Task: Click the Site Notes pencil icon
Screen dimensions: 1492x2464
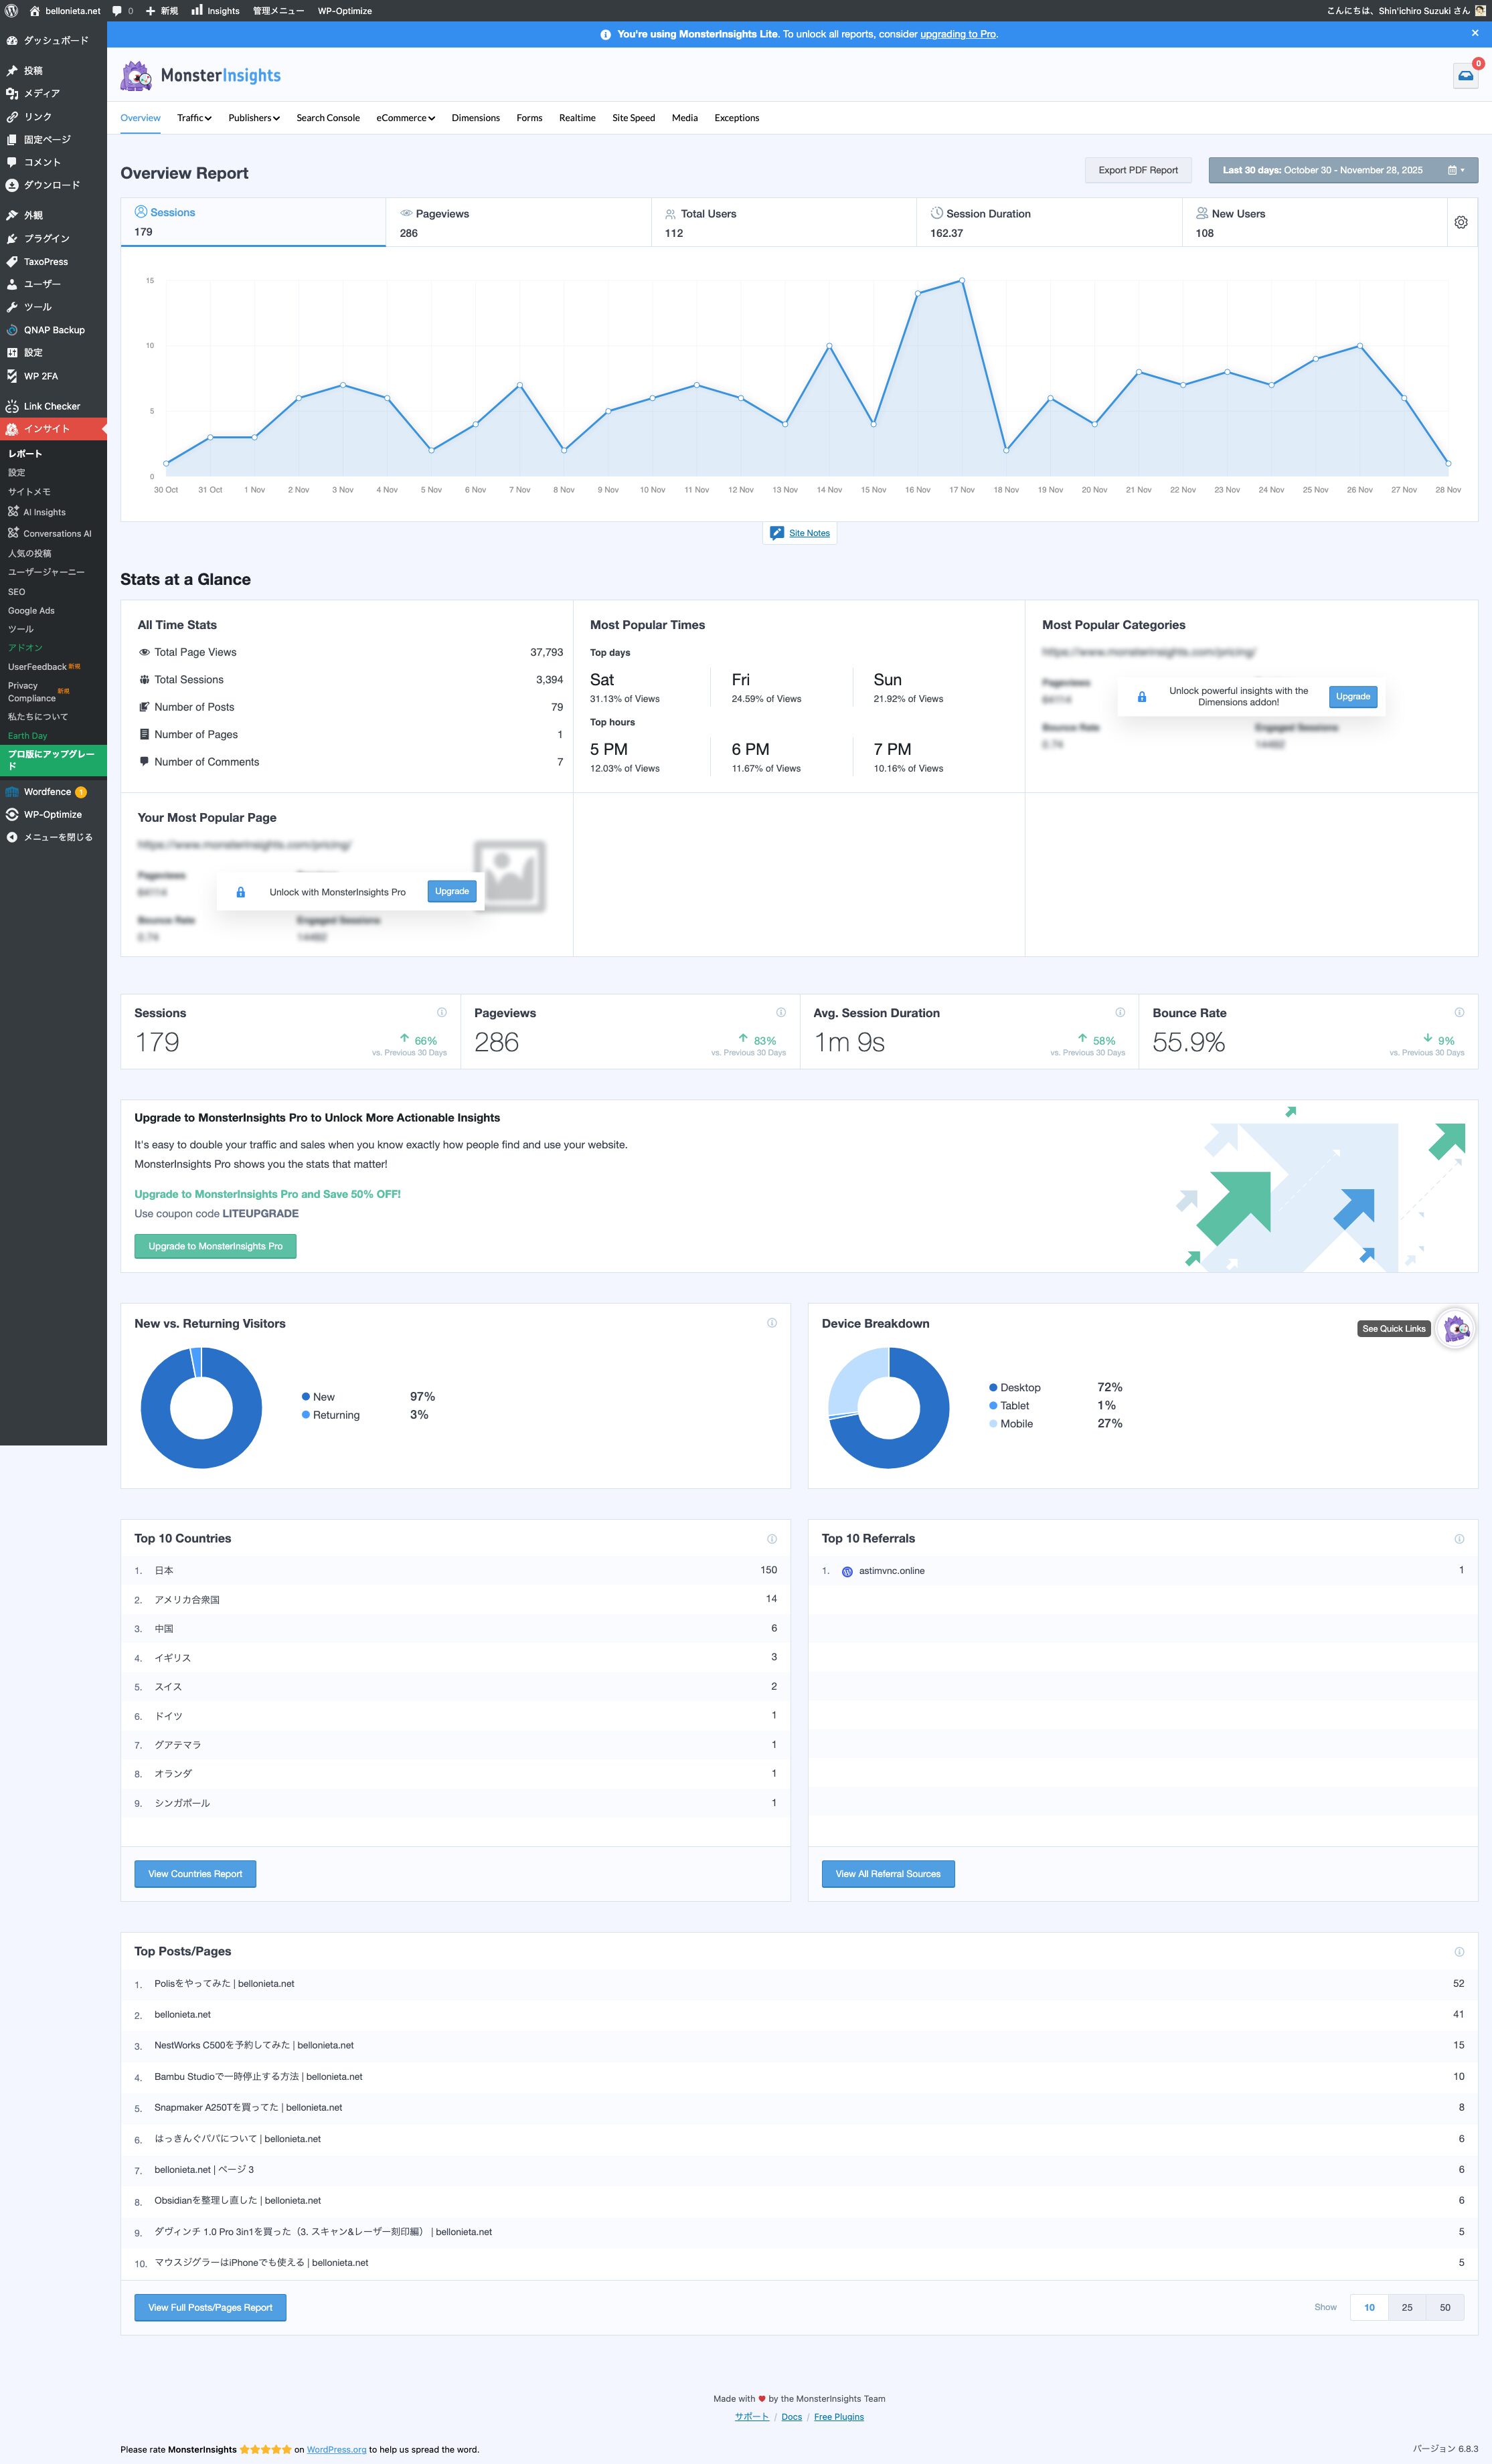Action: (x=777, y=533)
